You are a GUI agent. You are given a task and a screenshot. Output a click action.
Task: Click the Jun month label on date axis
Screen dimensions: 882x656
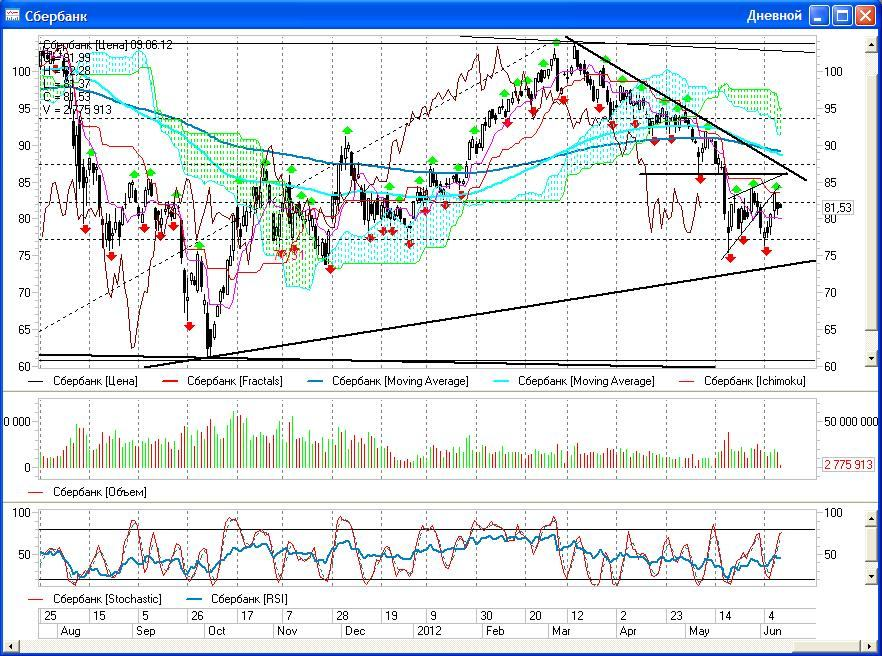772,631
